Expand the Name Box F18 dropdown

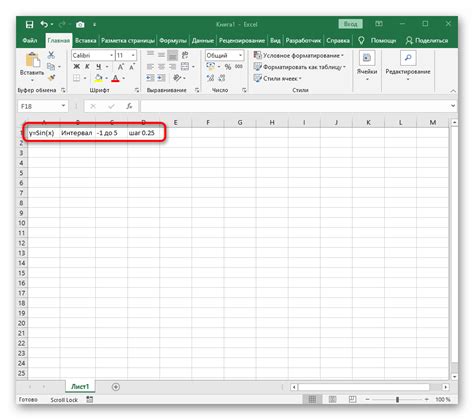[x=63, y=106]
